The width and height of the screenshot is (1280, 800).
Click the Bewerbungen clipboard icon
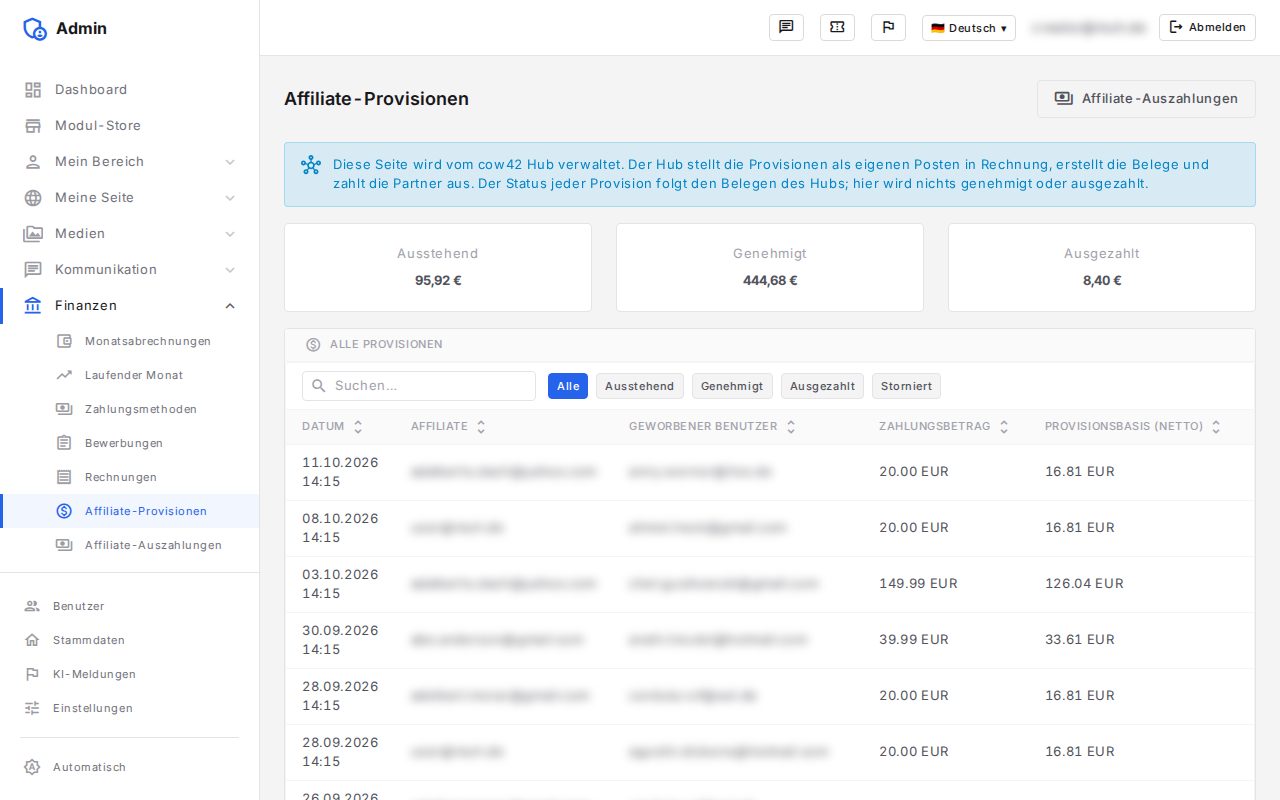pos(65,443)
